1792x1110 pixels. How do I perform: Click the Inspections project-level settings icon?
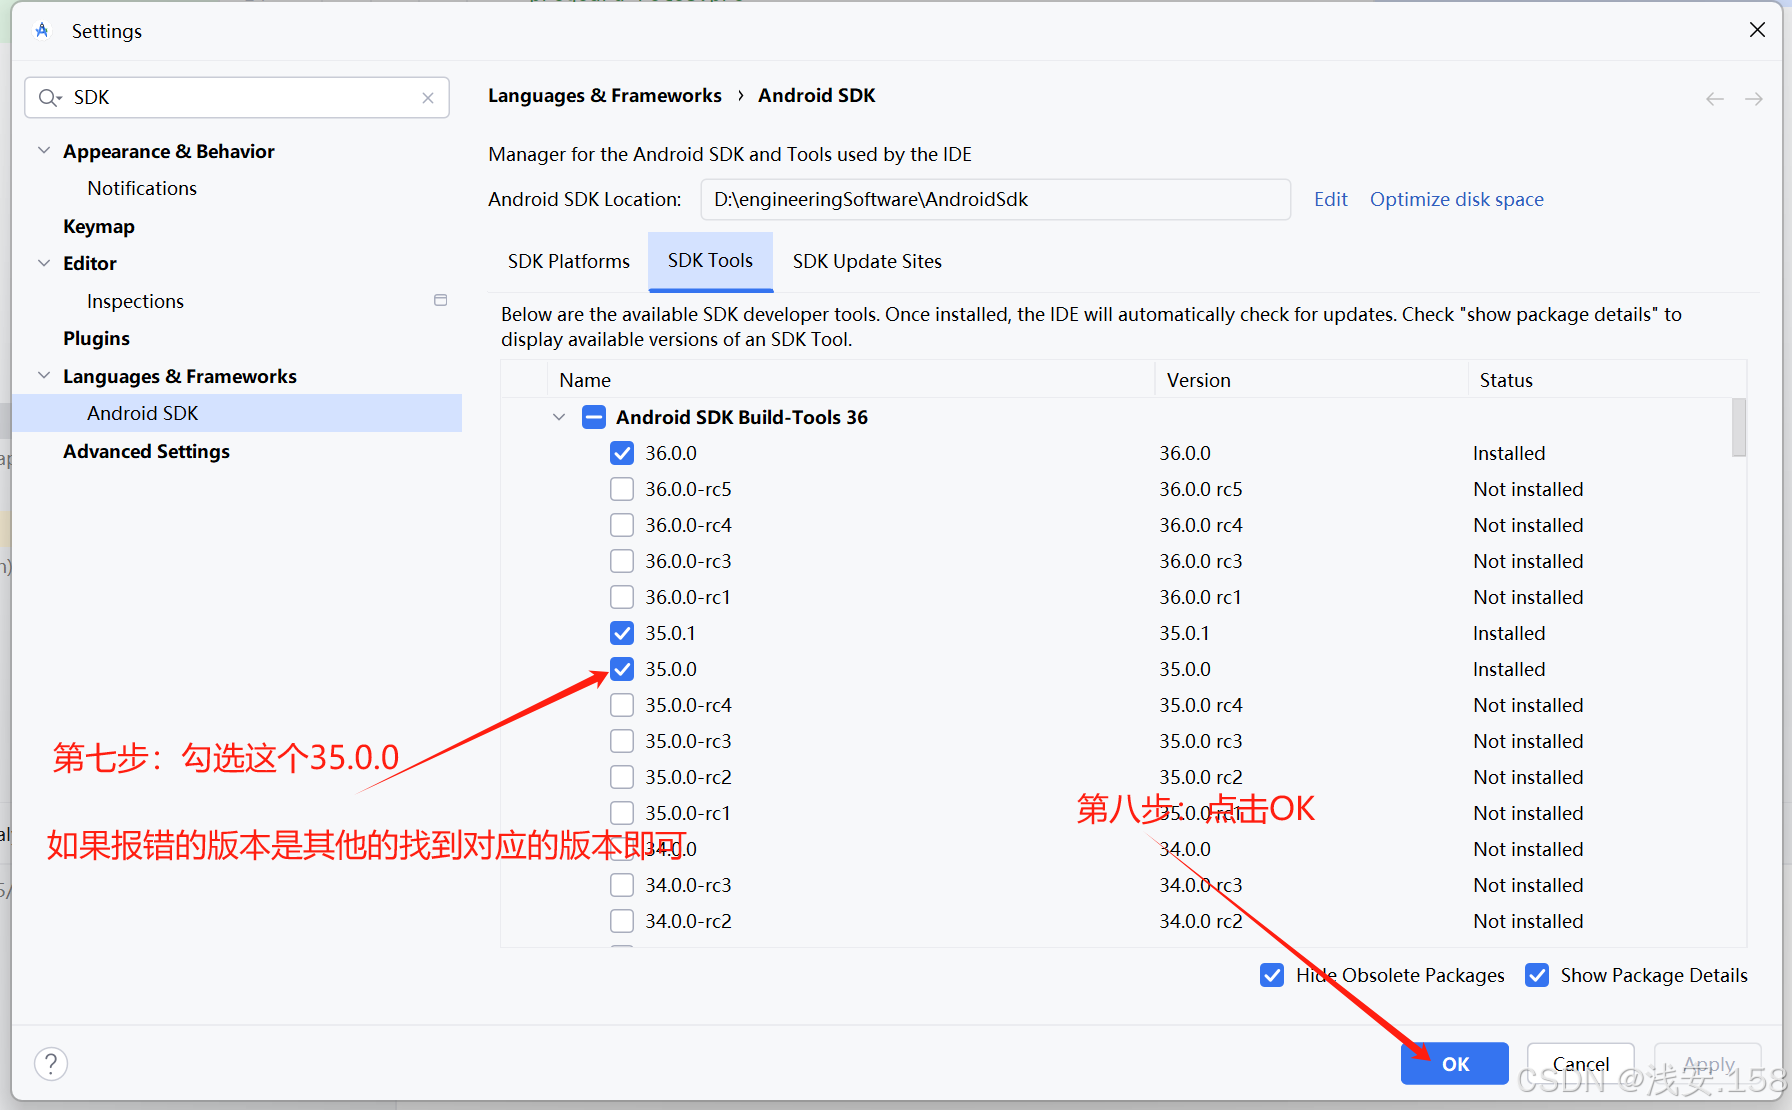[441, 300]
